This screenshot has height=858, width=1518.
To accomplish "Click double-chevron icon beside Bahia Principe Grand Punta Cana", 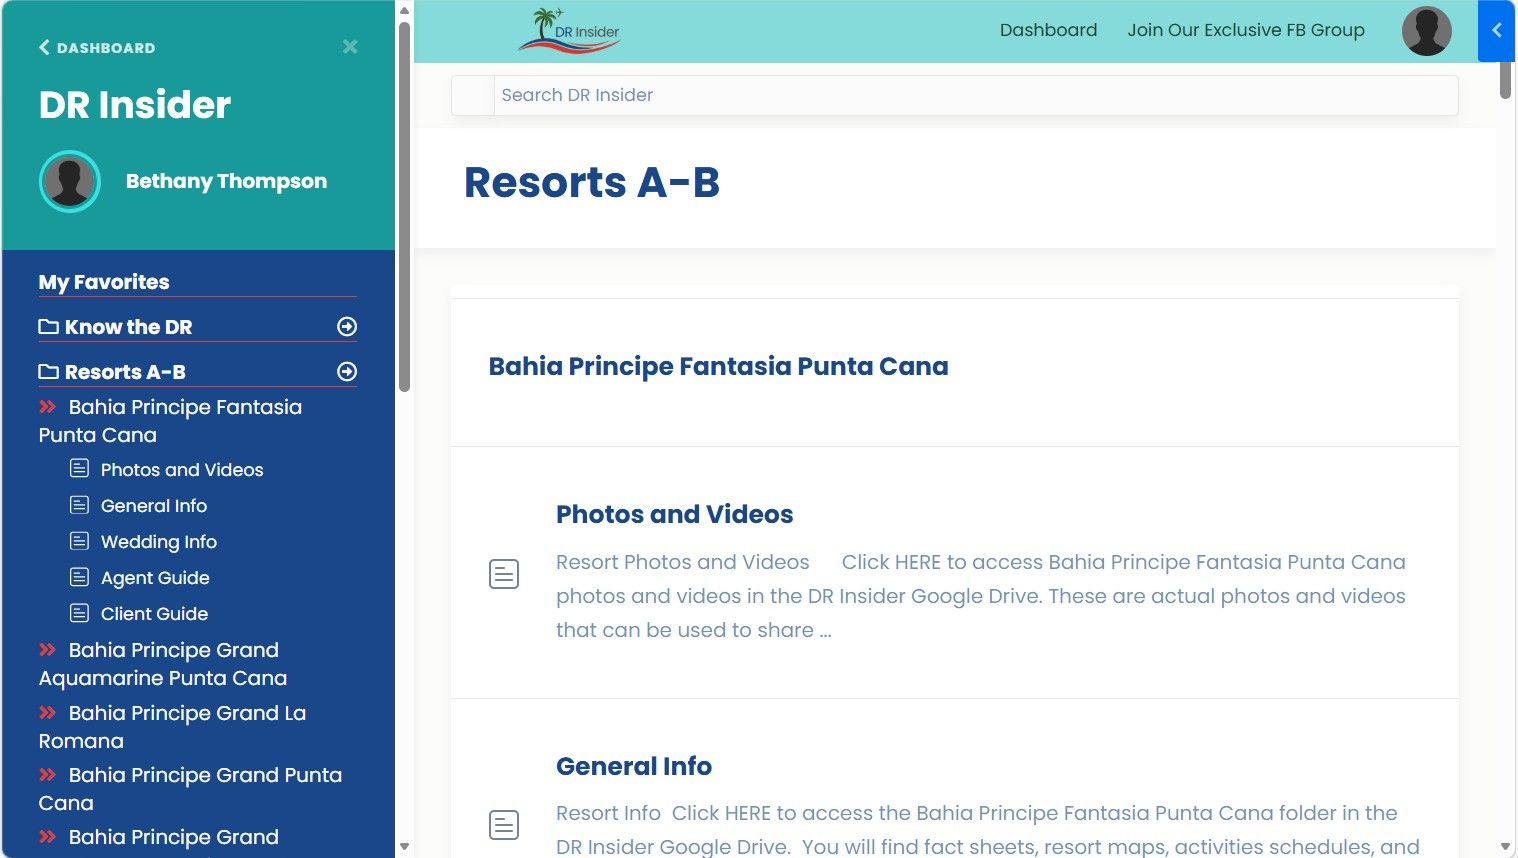I will [x=48, y=774].
